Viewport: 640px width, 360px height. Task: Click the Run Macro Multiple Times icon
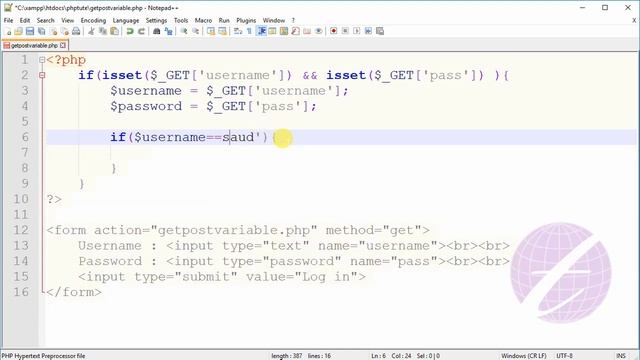tap(368, 31)
